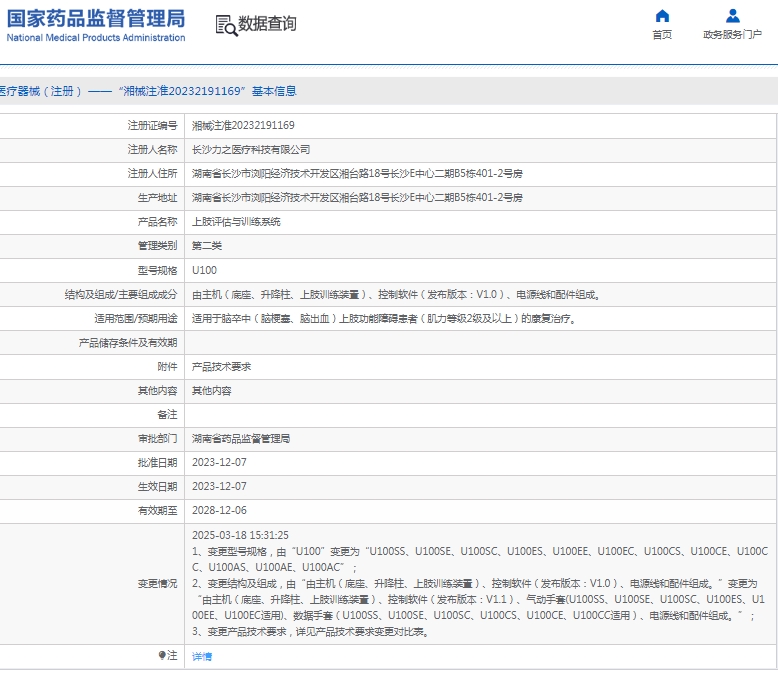
Task: Click the 生效日期 value 2023-12-07
Action: (x=219, y=486)
